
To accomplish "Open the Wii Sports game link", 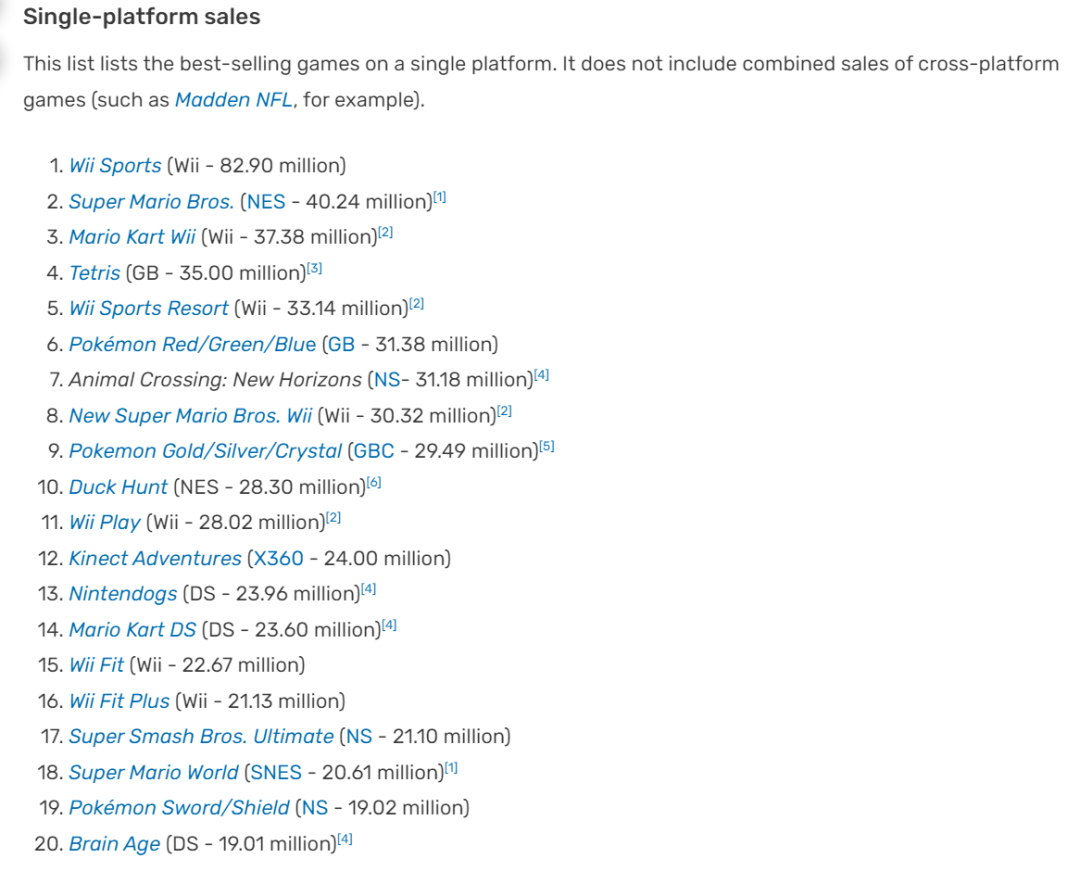I will (x=115, y=166).
